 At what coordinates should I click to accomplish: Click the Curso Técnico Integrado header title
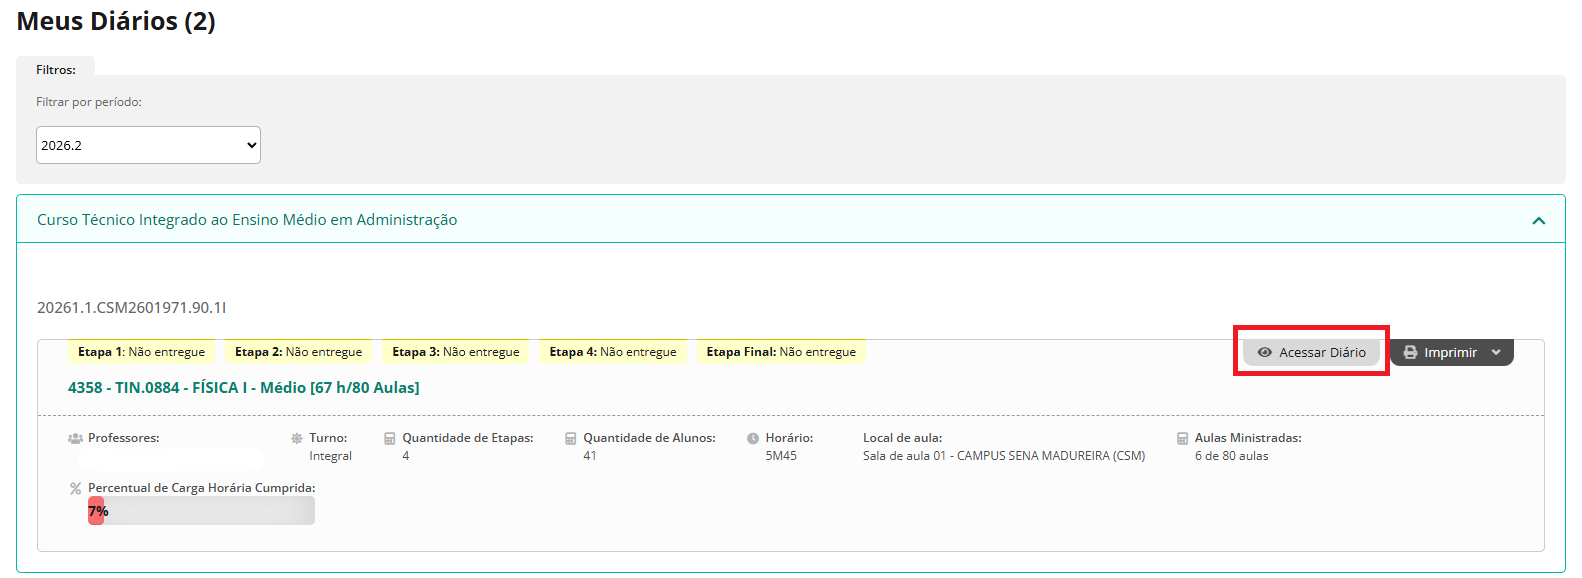(247, 220)
